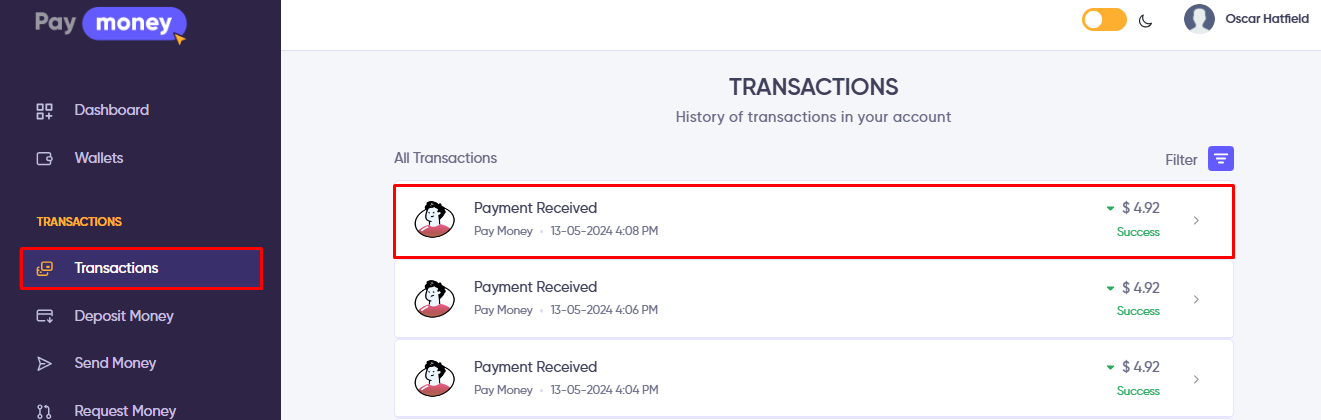Screen dimensions: 1321x420
Task: Click the moon dark mode icon
Action: pyautogui.click(x=1146, y=20)
